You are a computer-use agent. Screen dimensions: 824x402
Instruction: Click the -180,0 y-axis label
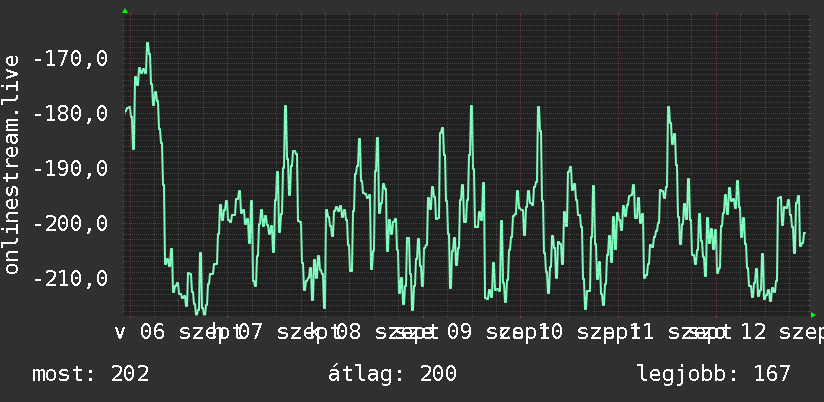70,114
